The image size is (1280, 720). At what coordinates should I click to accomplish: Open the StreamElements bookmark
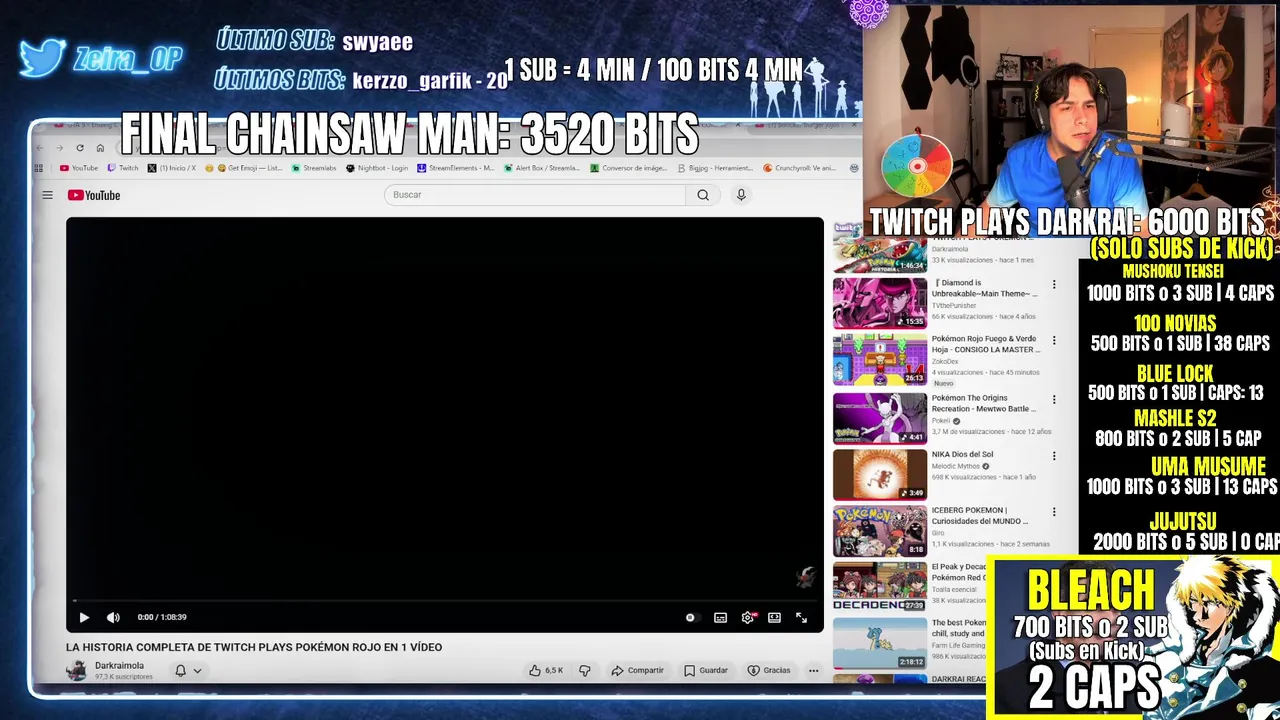(456, 168)
